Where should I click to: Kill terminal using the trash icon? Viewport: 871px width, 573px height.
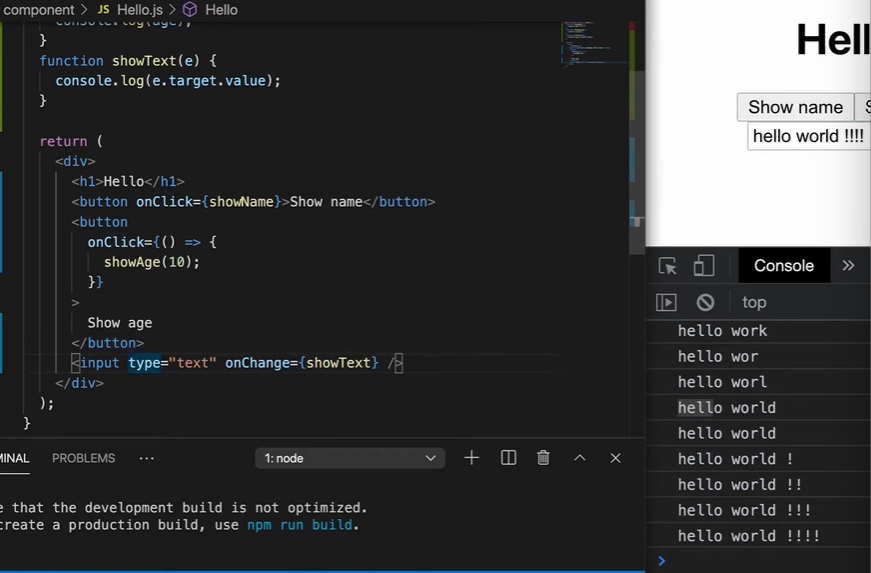click(543, 458)
